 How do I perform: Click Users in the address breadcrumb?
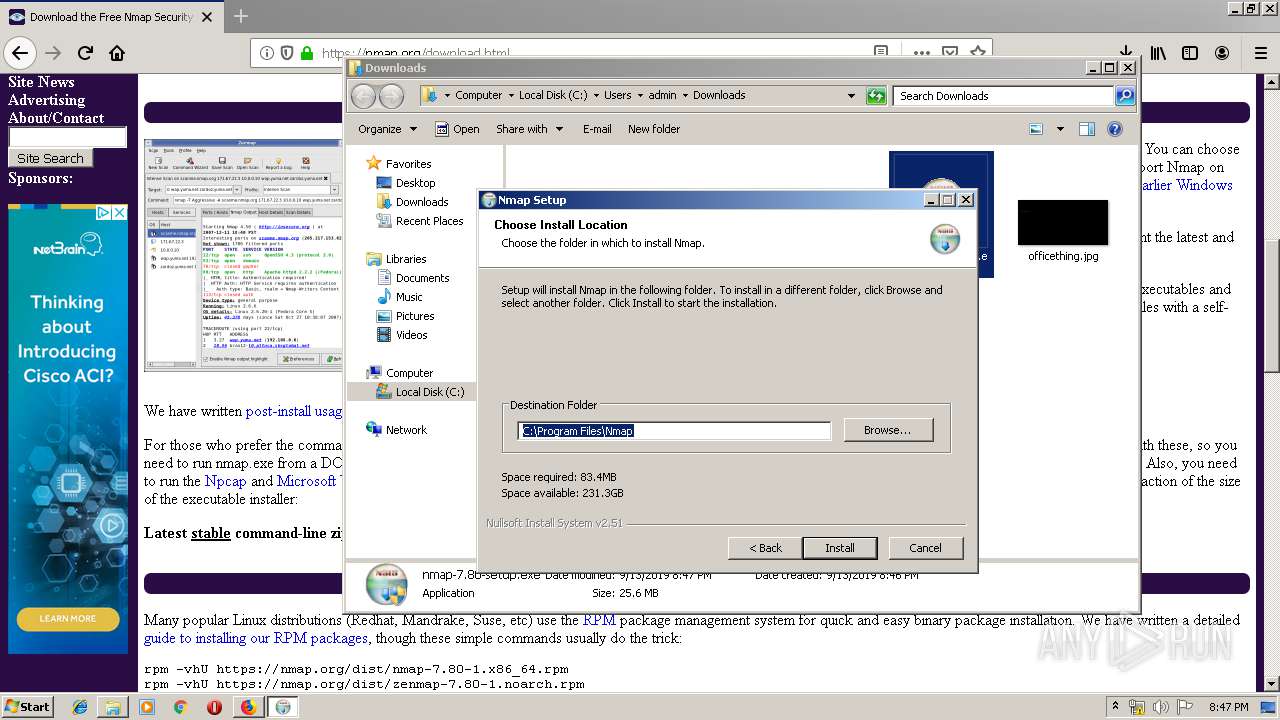click(617, 95)
